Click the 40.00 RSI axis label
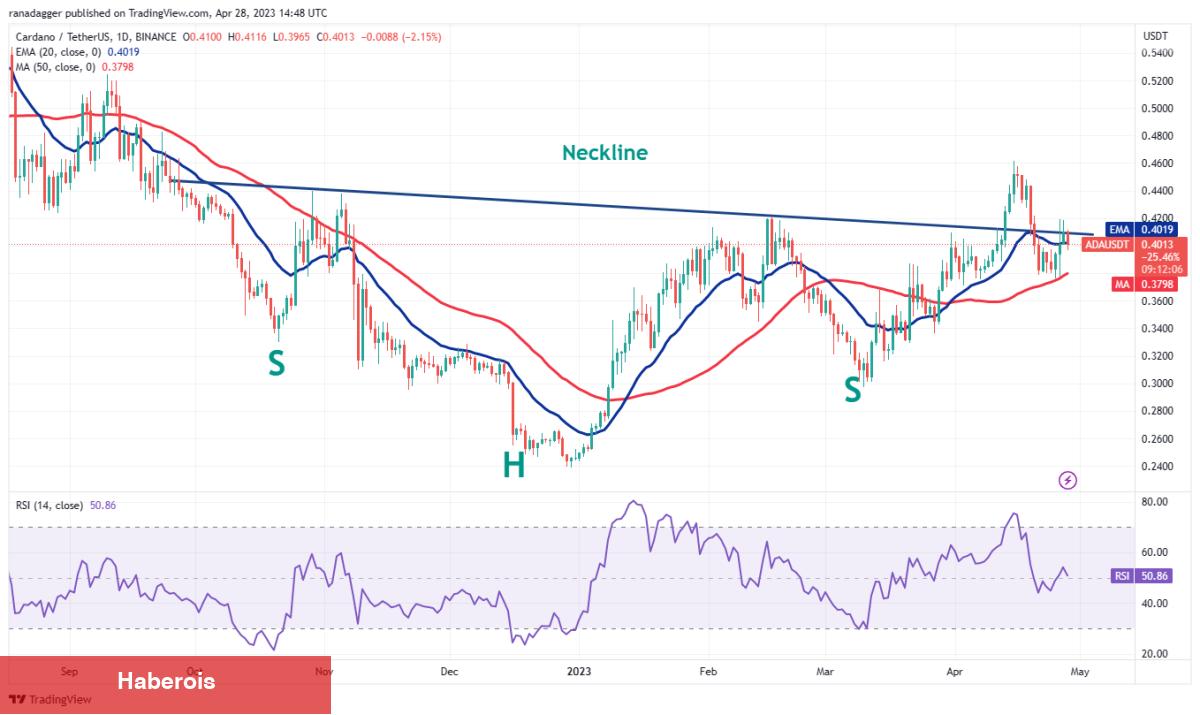 (1155, 603)
